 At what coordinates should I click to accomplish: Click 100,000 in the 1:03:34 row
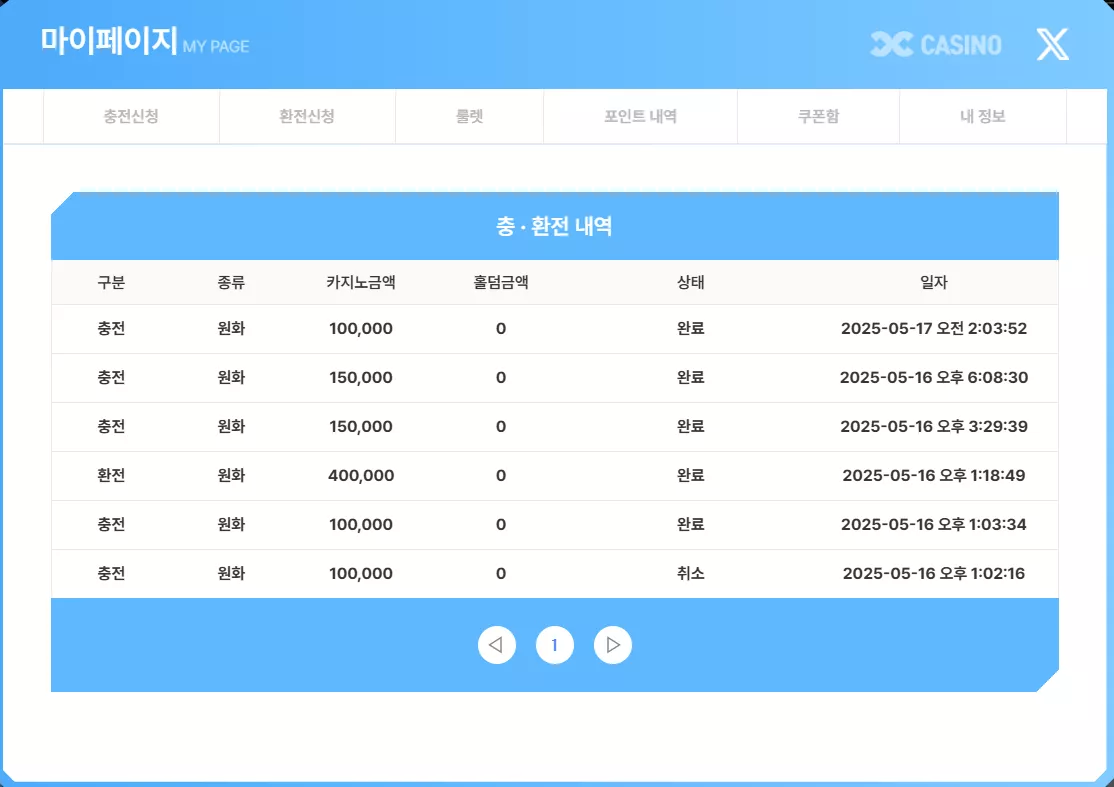click(361, 525)
